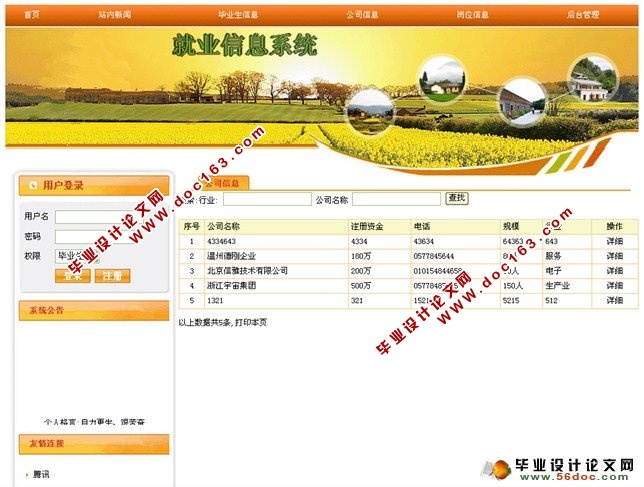Focus the 行业 search field

coord(267,200)
